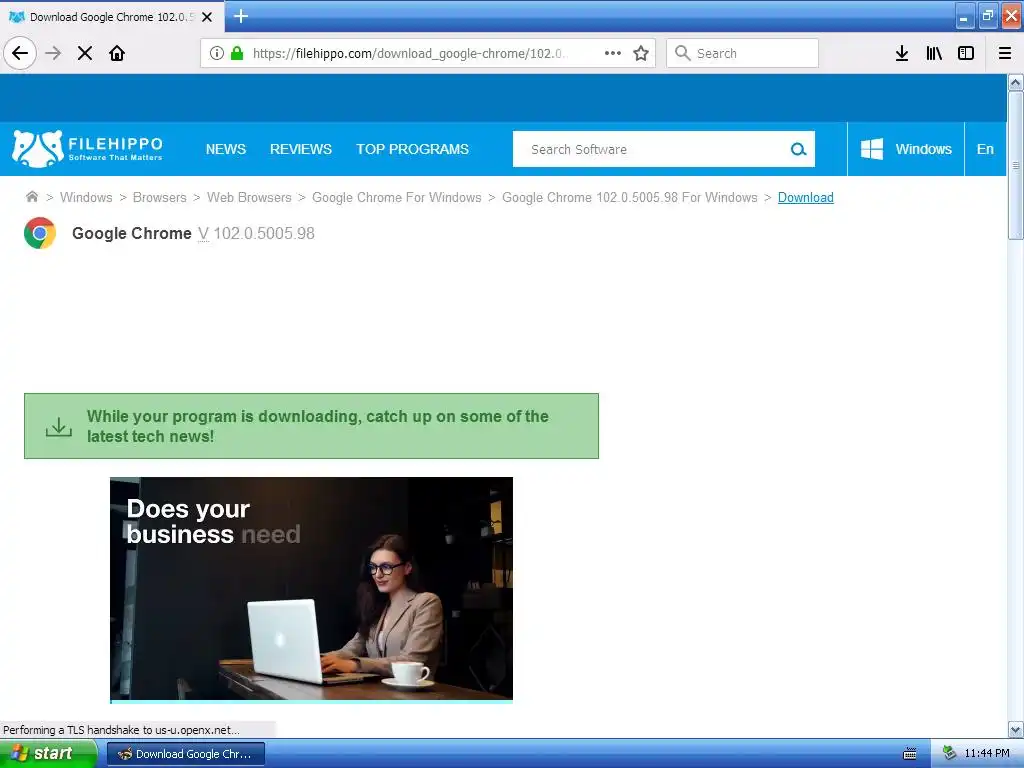1024x768 pixels.
Task: Follow Google Chrome For Windows breadcrumb link
Action: point(396,197)
